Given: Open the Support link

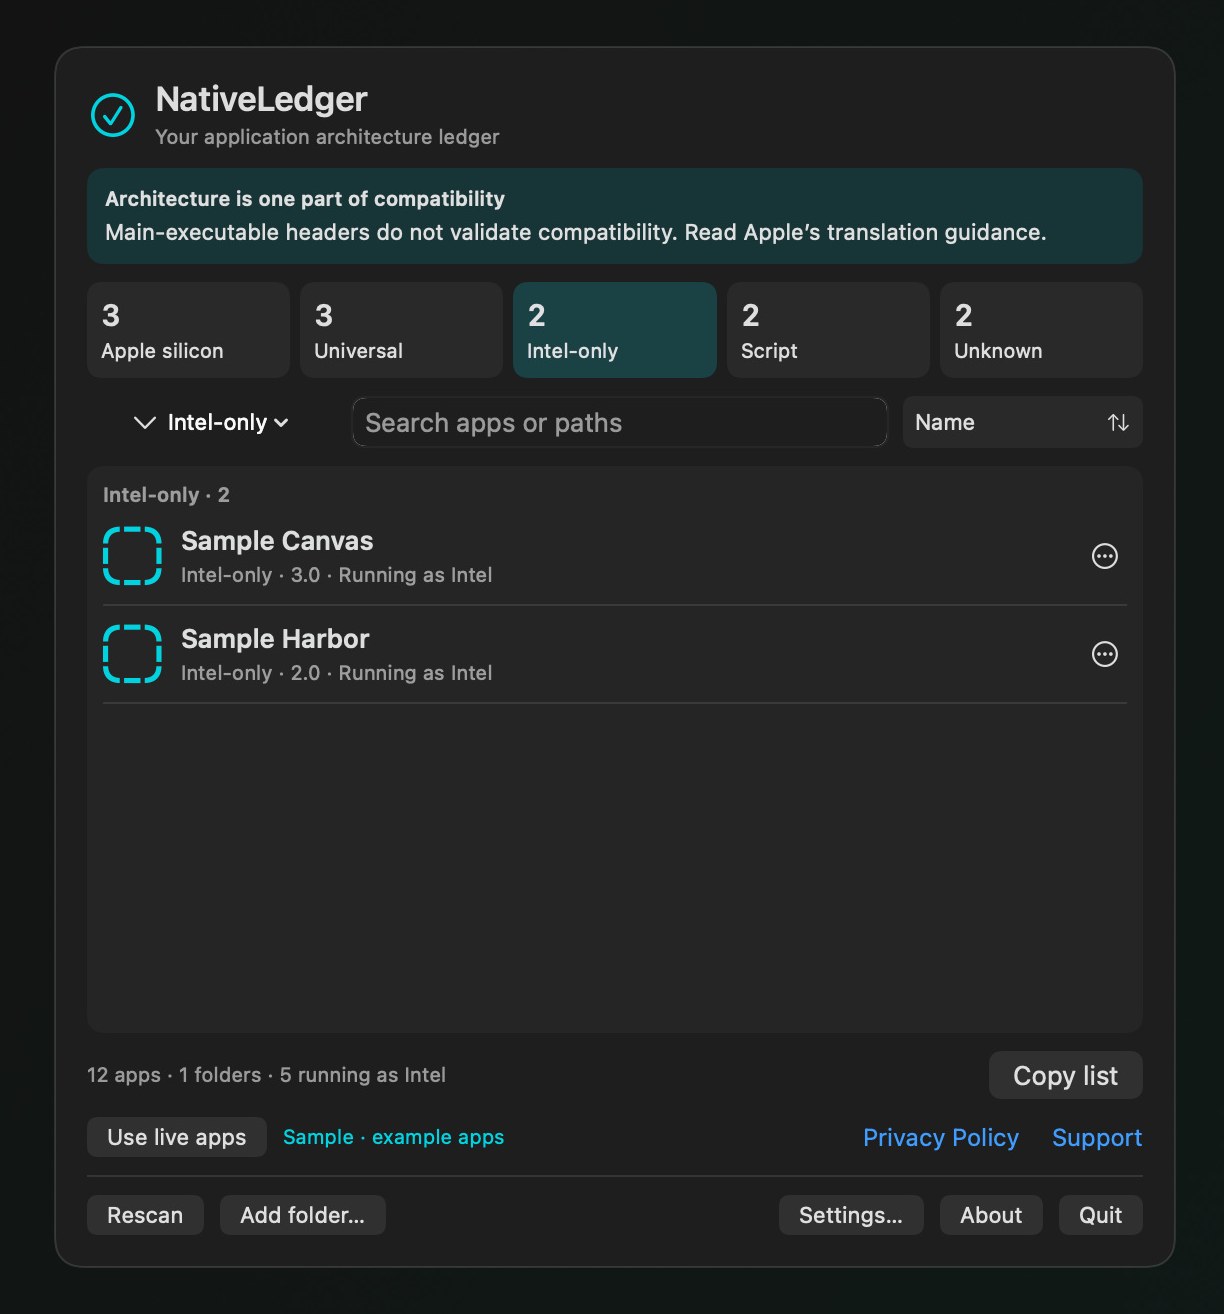Looking at the screenshot, I should coord(1097,1138).
